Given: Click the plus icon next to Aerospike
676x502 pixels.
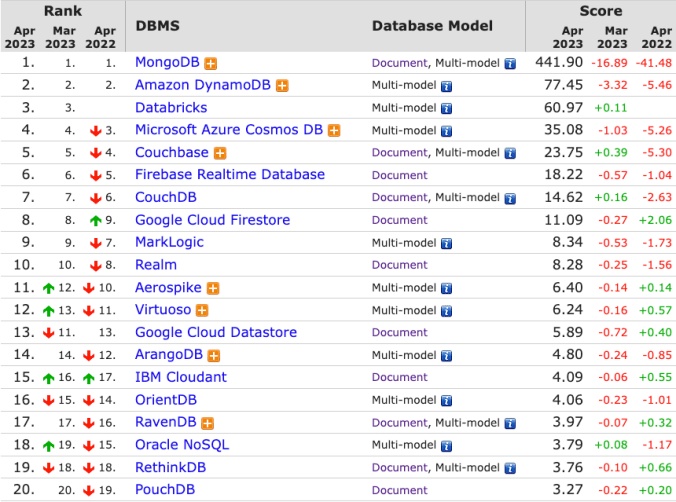Looking at the screenshot, I should tap(213, 288).
